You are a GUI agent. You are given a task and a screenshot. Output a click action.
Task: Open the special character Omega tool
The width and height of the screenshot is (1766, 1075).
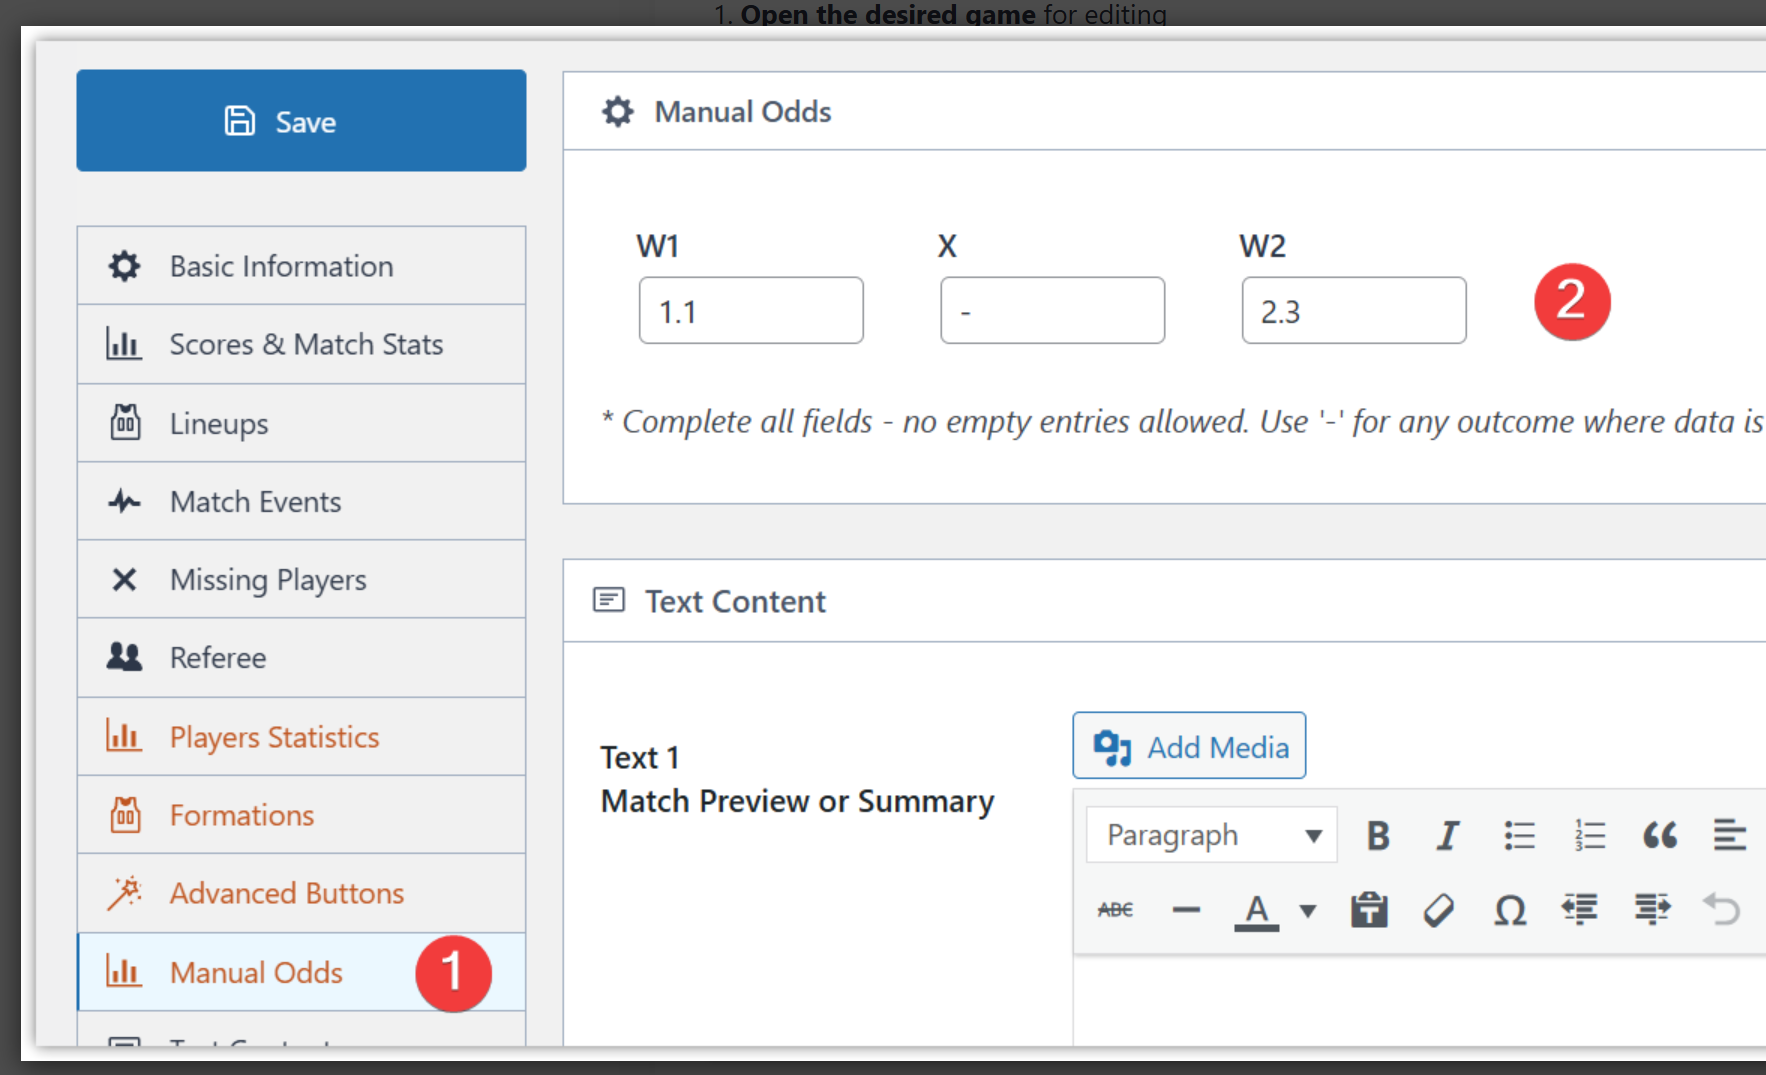(1510, 910)
